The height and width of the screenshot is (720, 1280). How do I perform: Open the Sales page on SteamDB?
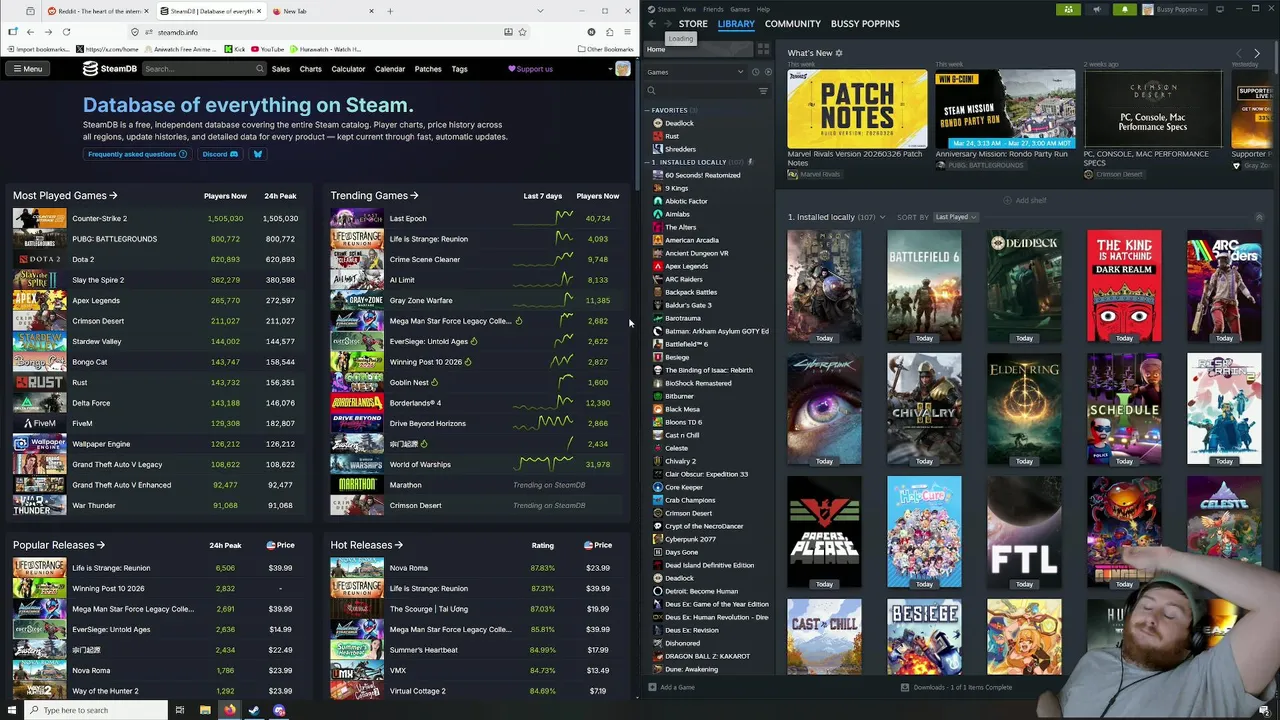point(281,69)
